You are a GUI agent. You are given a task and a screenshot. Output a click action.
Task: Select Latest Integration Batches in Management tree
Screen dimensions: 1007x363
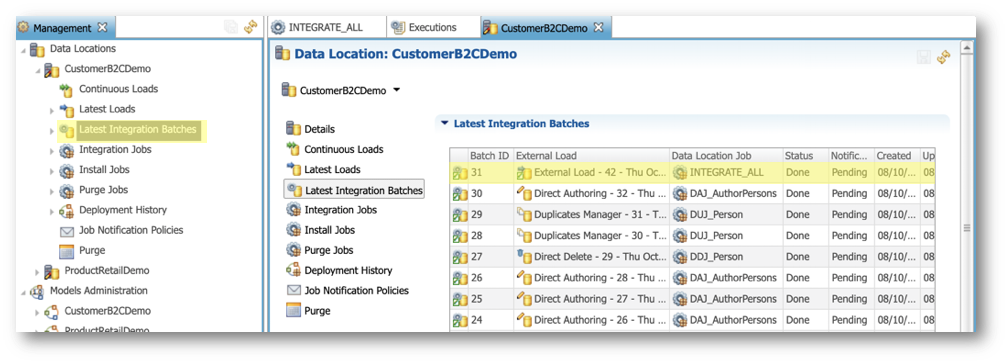(137, 130)
